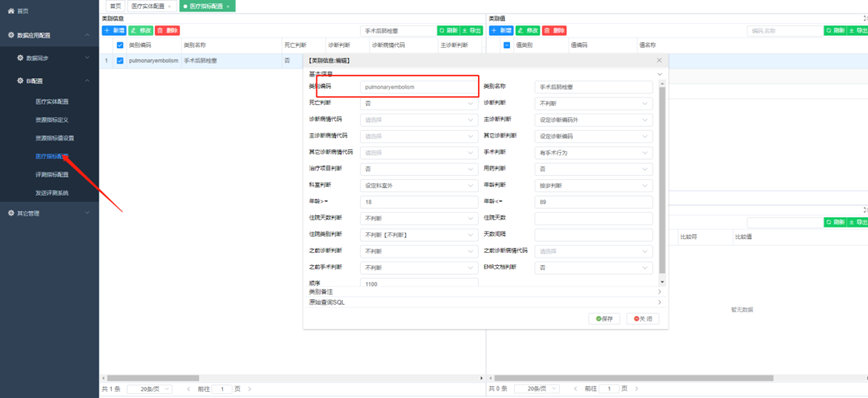Toggle the select-all checkbox in 类别值 header

click(x=507, y=45)
